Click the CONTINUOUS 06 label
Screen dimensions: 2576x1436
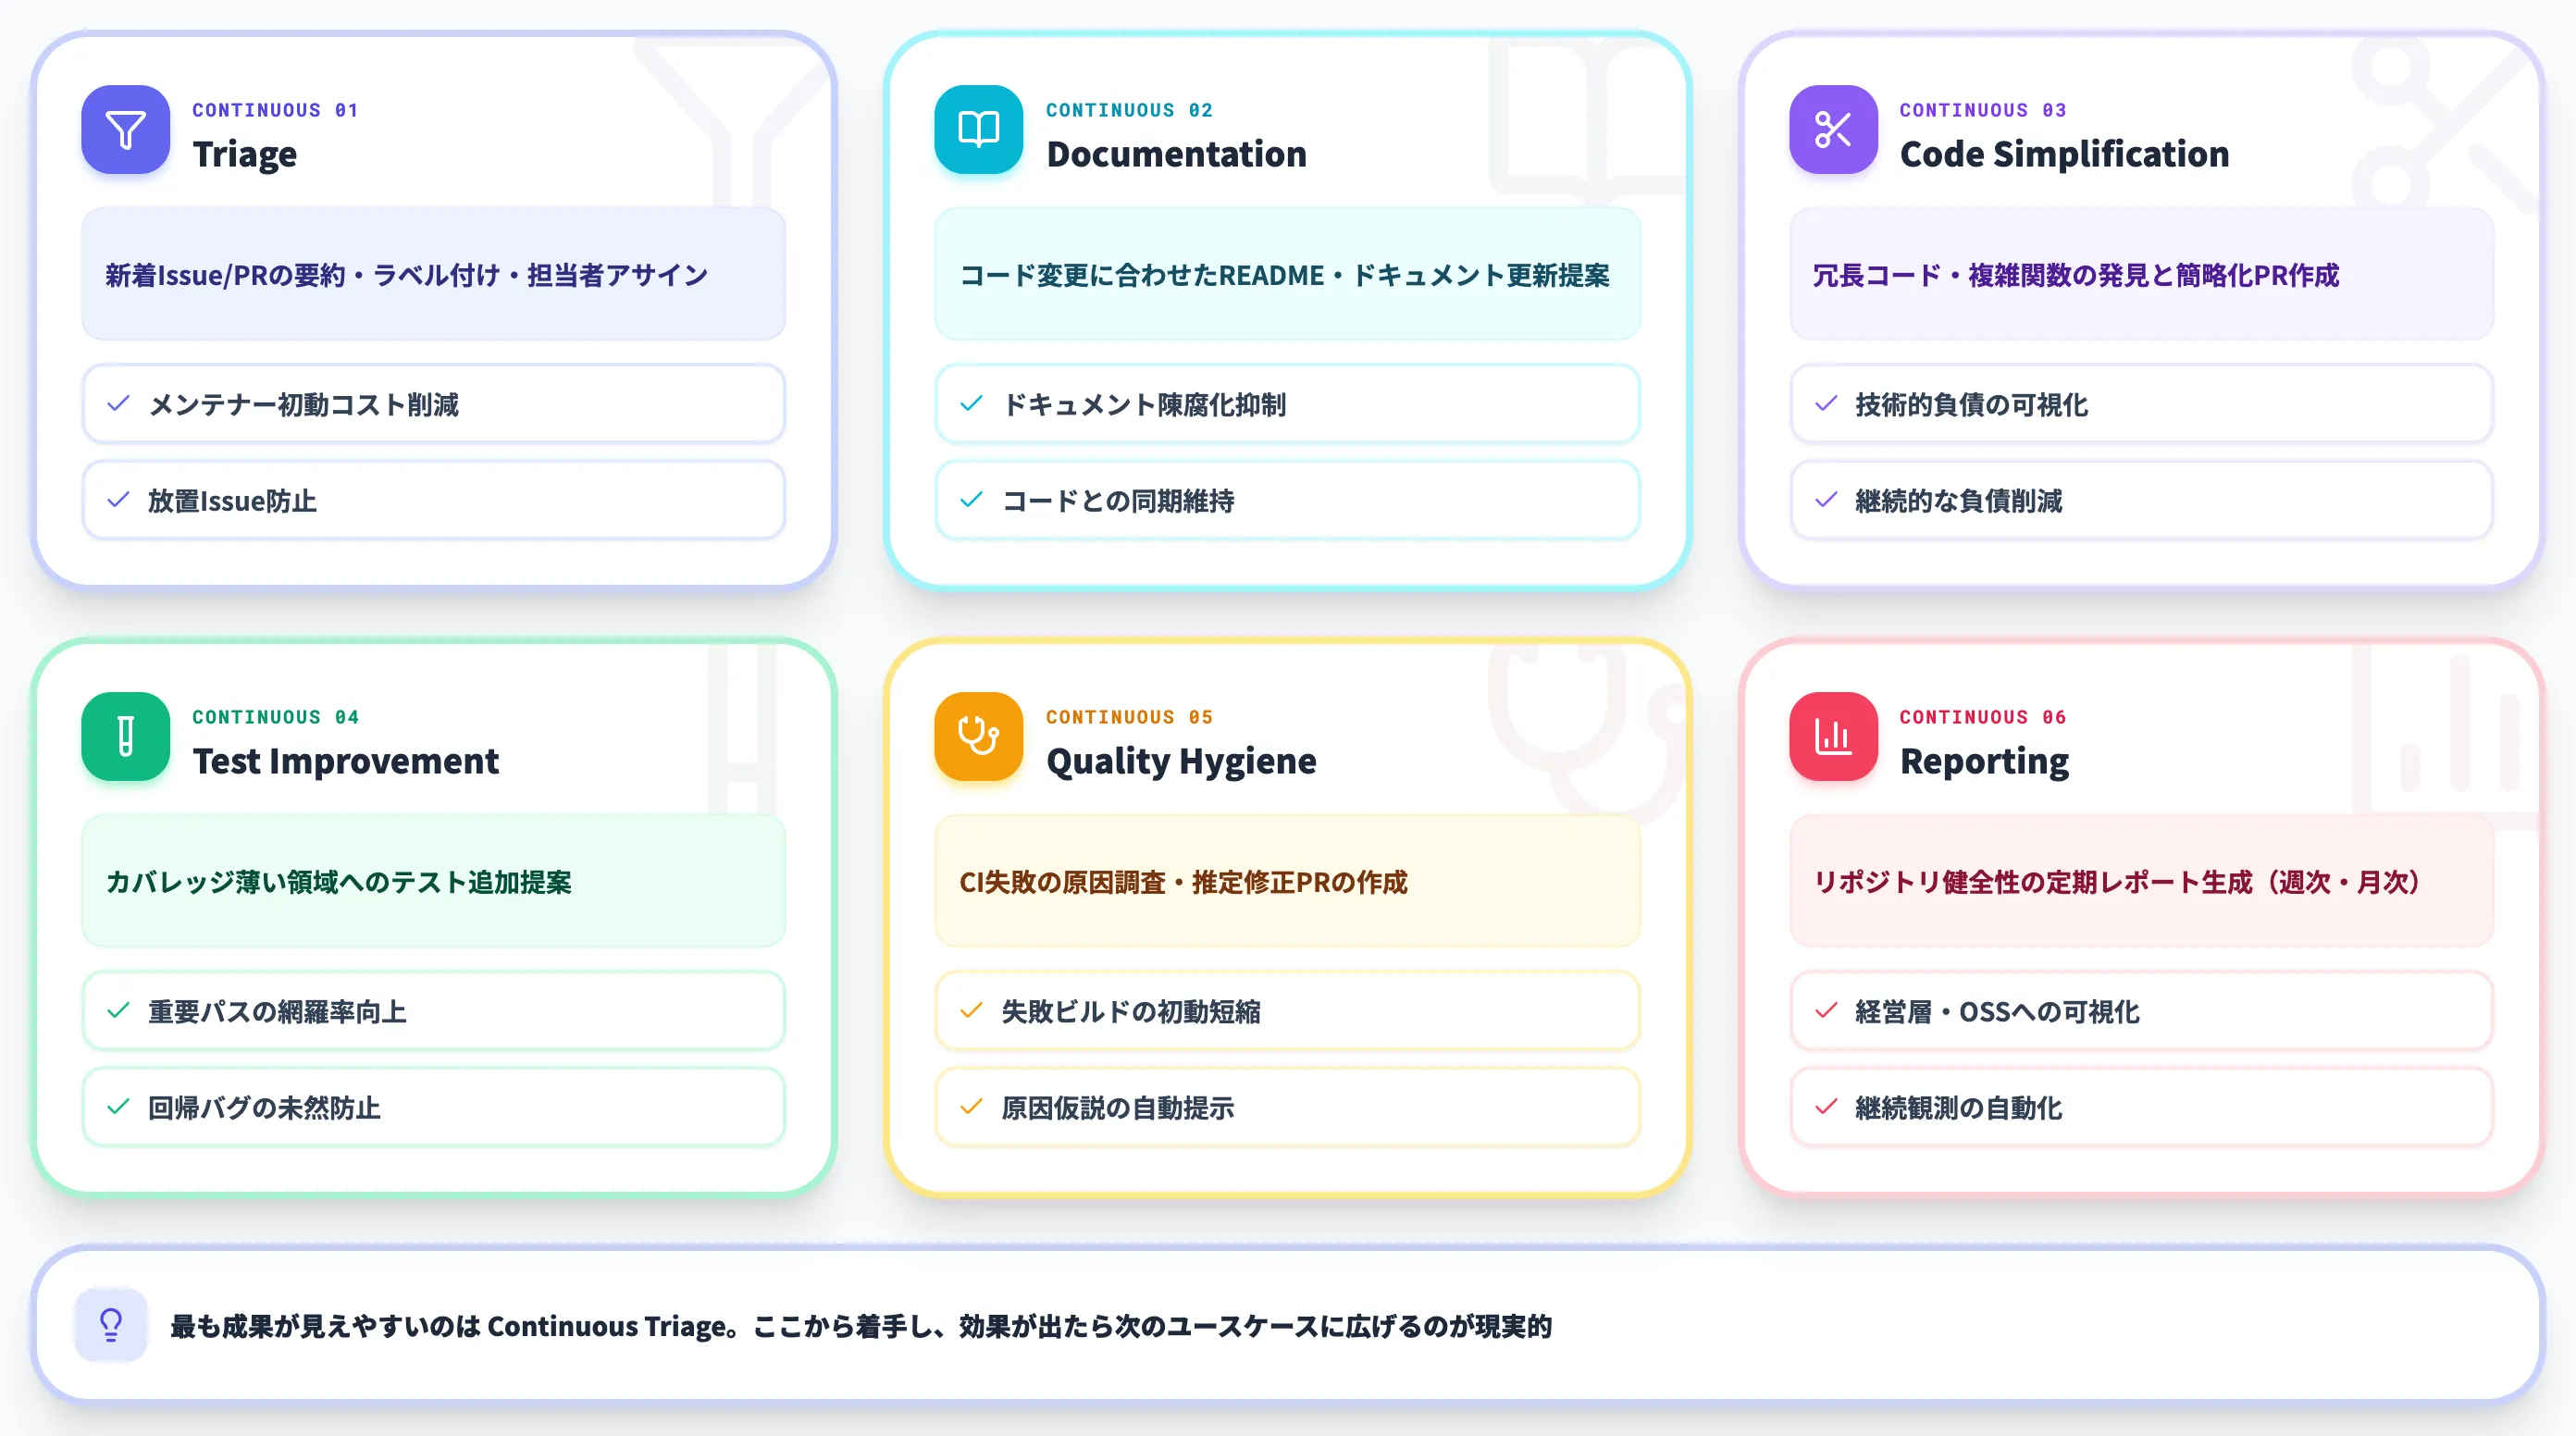click(x=1983, y=717)
